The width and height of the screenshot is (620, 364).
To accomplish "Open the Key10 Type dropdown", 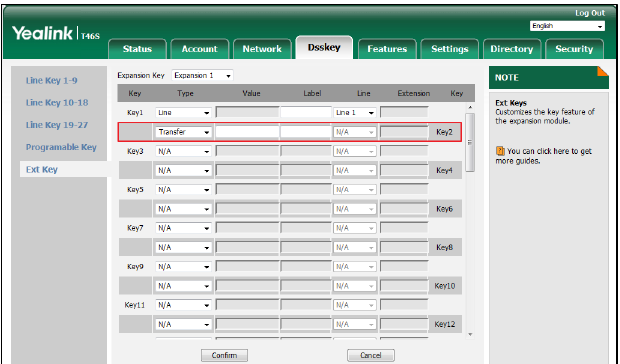I will pyautogui.click(x=183, y=286).
